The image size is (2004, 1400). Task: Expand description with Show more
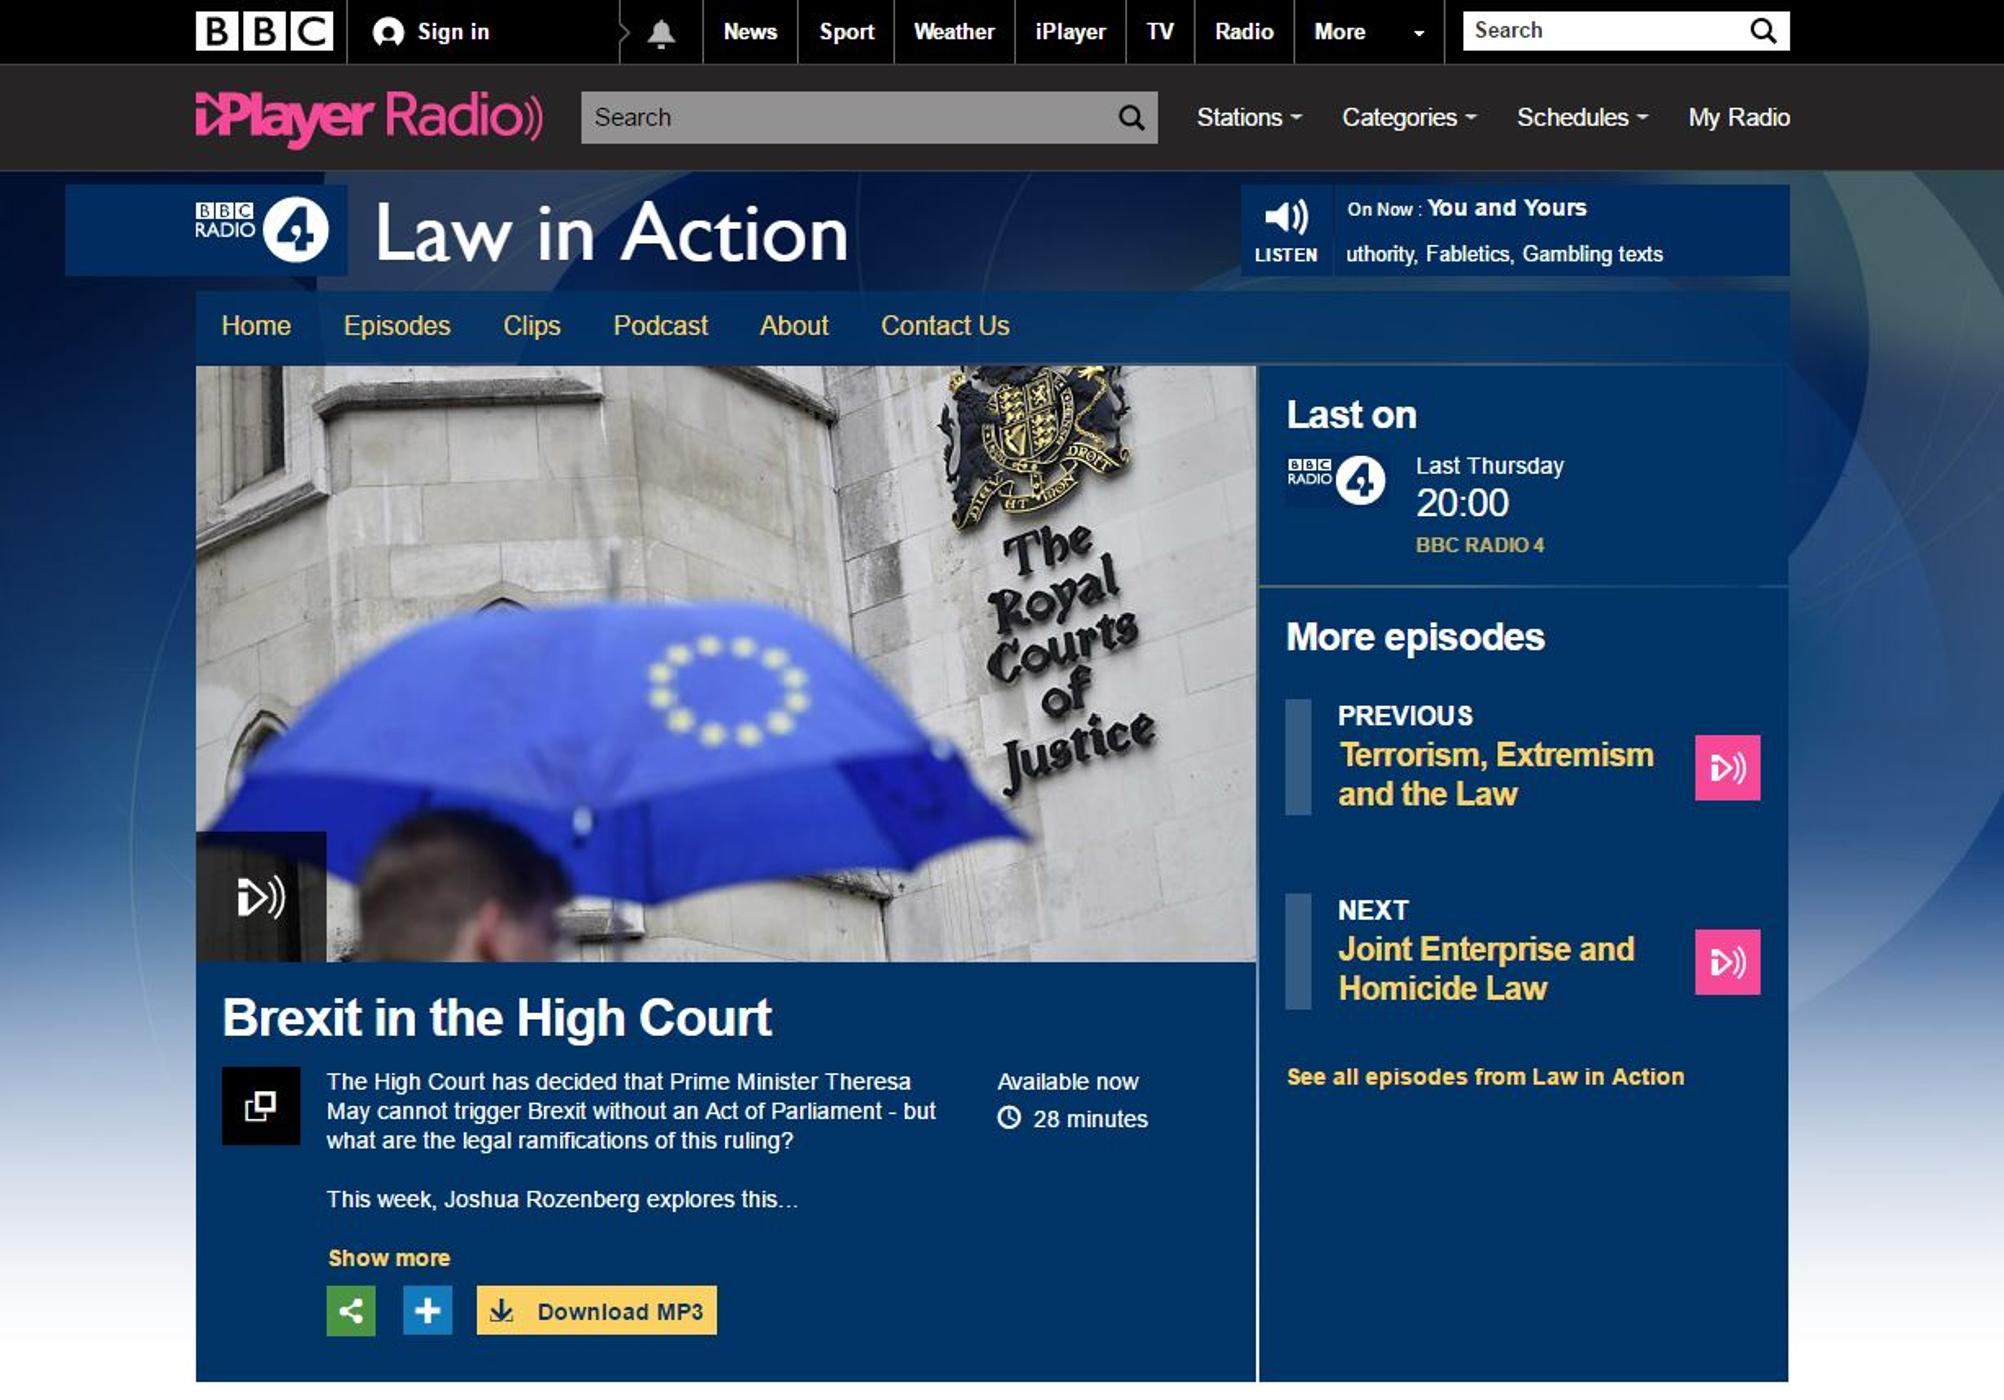[389, 1258]
